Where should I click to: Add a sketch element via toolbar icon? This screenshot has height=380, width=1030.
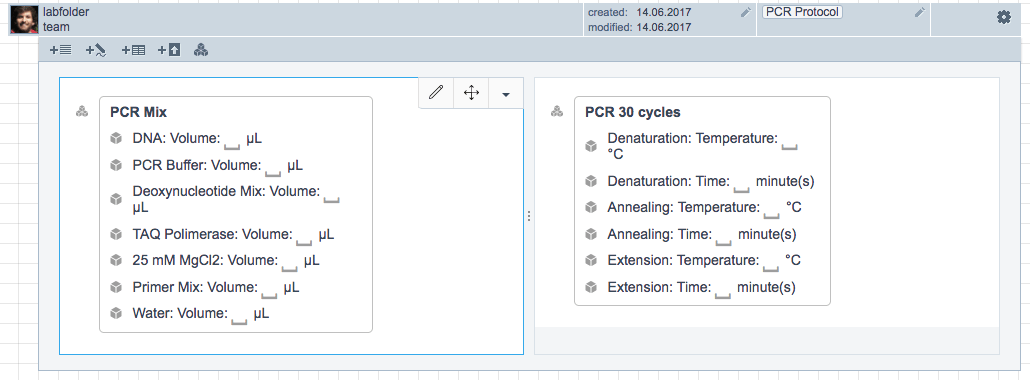96,50
